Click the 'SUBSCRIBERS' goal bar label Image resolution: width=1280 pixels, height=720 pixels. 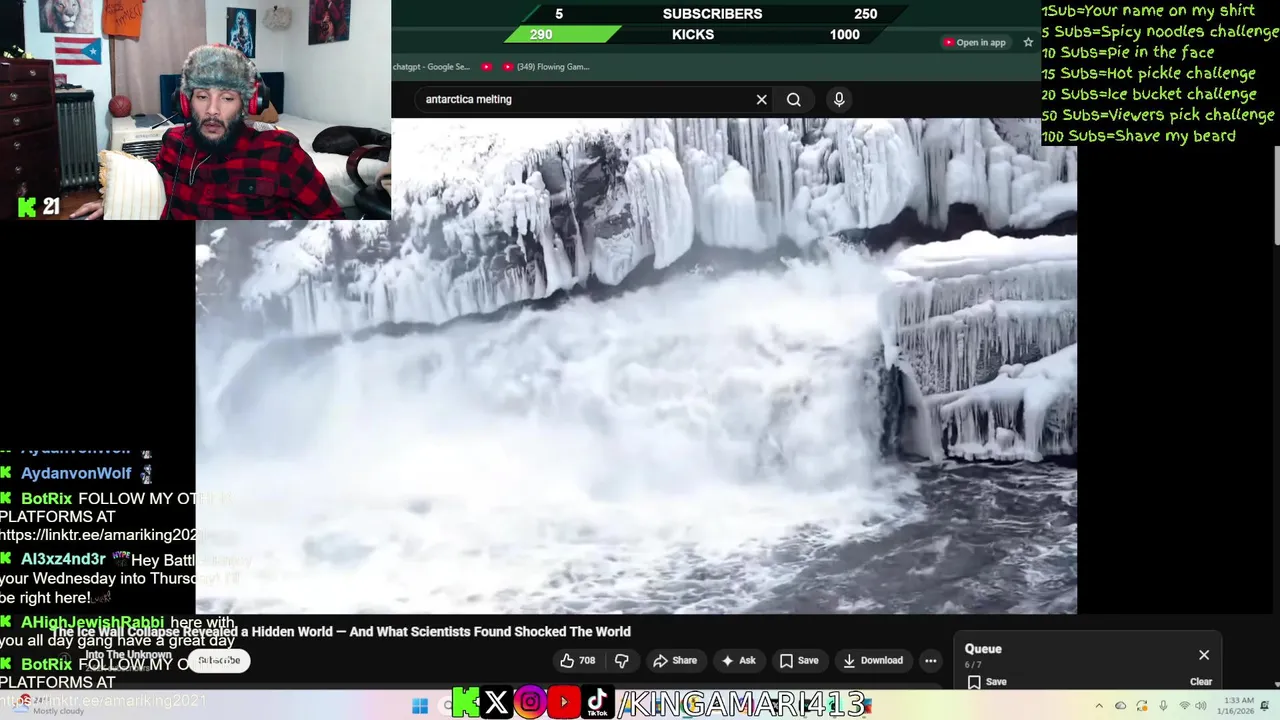pyautogui.click(x=712, y=14)
